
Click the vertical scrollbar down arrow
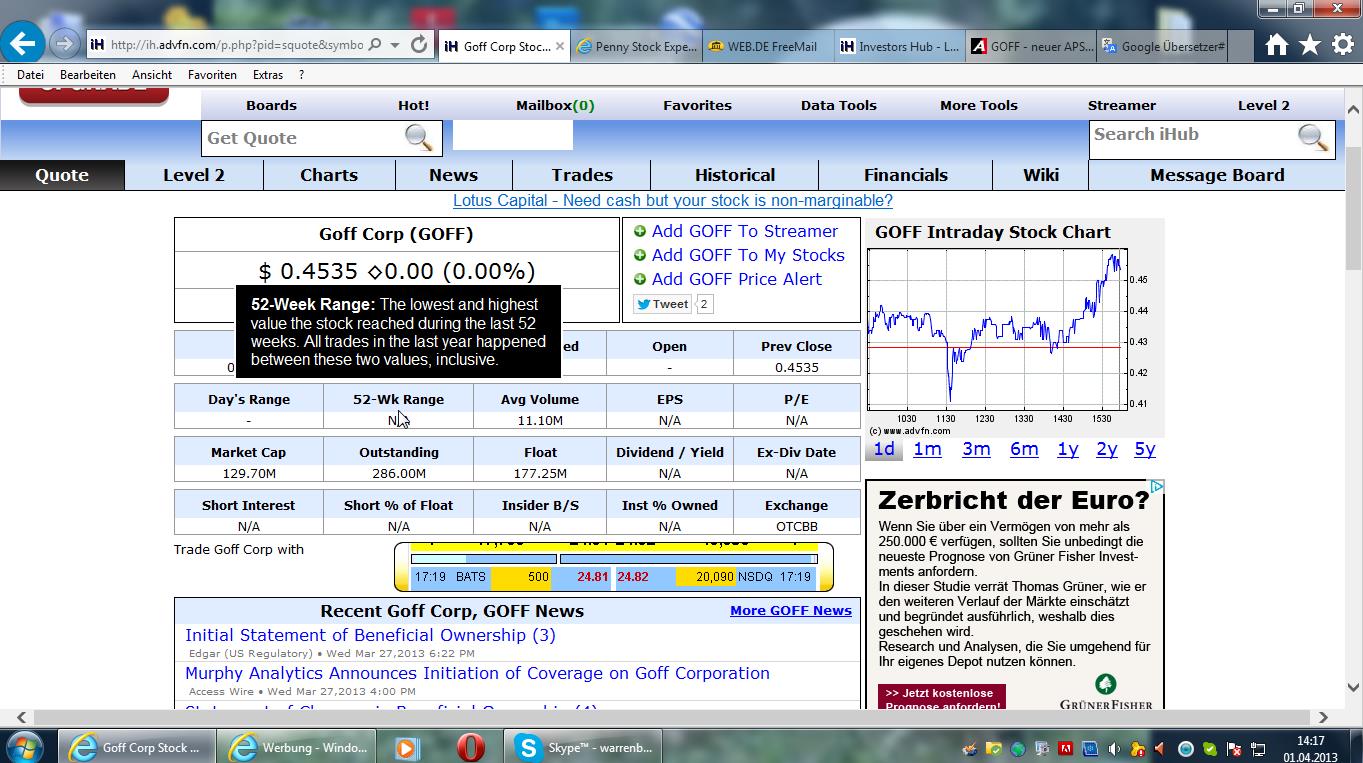(1354, 687)
